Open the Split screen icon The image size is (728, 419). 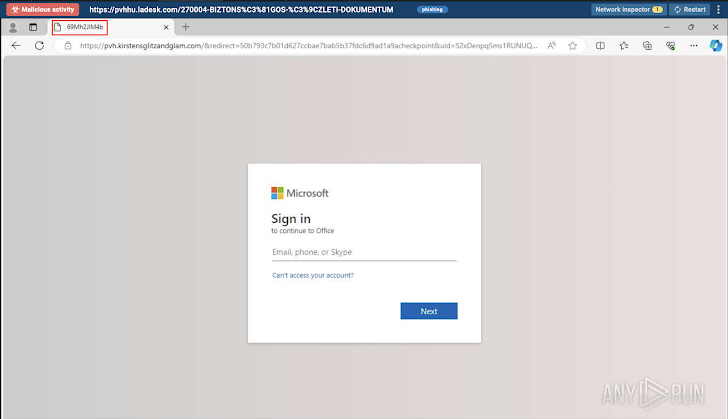tap(600, 45)
